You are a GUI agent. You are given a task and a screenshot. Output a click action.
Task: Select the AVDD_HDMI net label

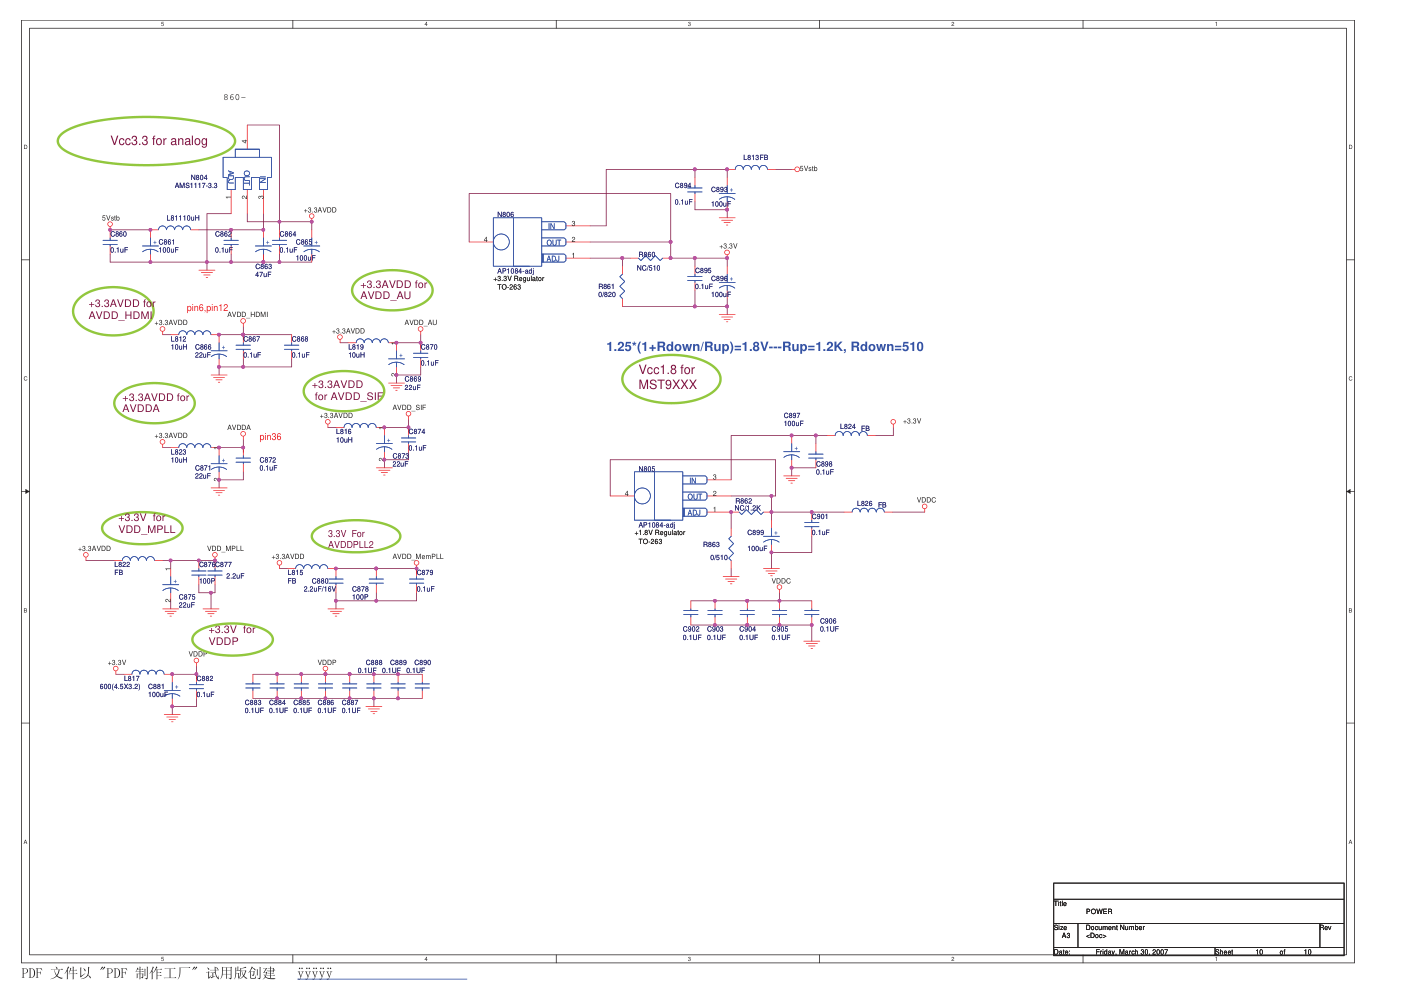(x=248, y=314)
